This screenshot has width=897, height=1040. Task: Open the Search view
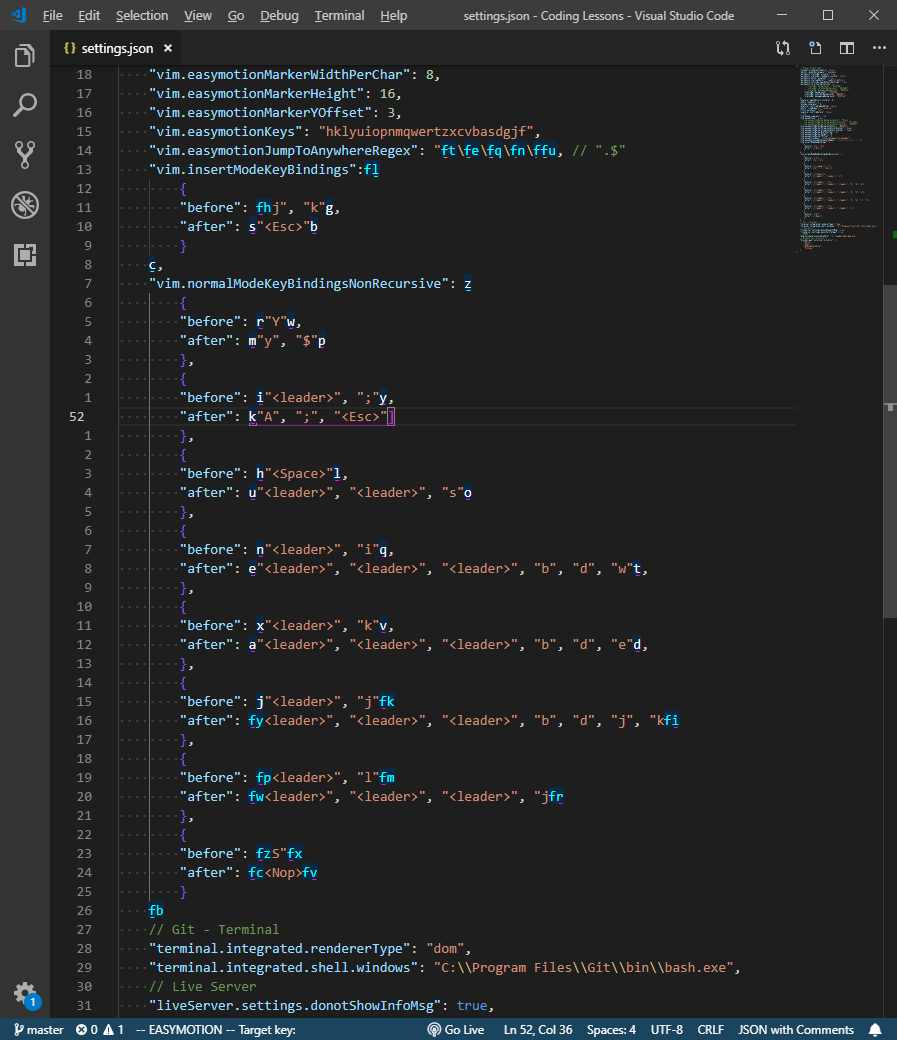tap(25, 105)
